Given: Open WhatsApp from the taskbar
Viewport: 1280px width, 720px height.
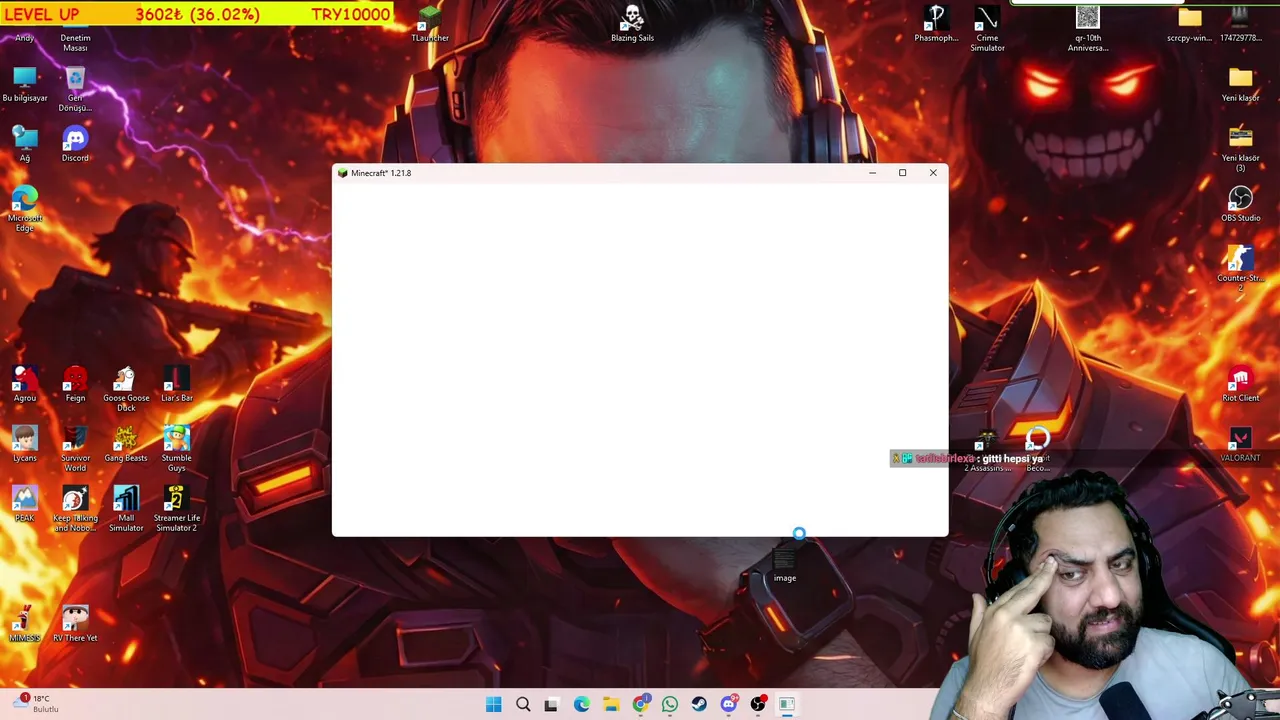Looking at the screenshot, I should [x=669, y=705].
